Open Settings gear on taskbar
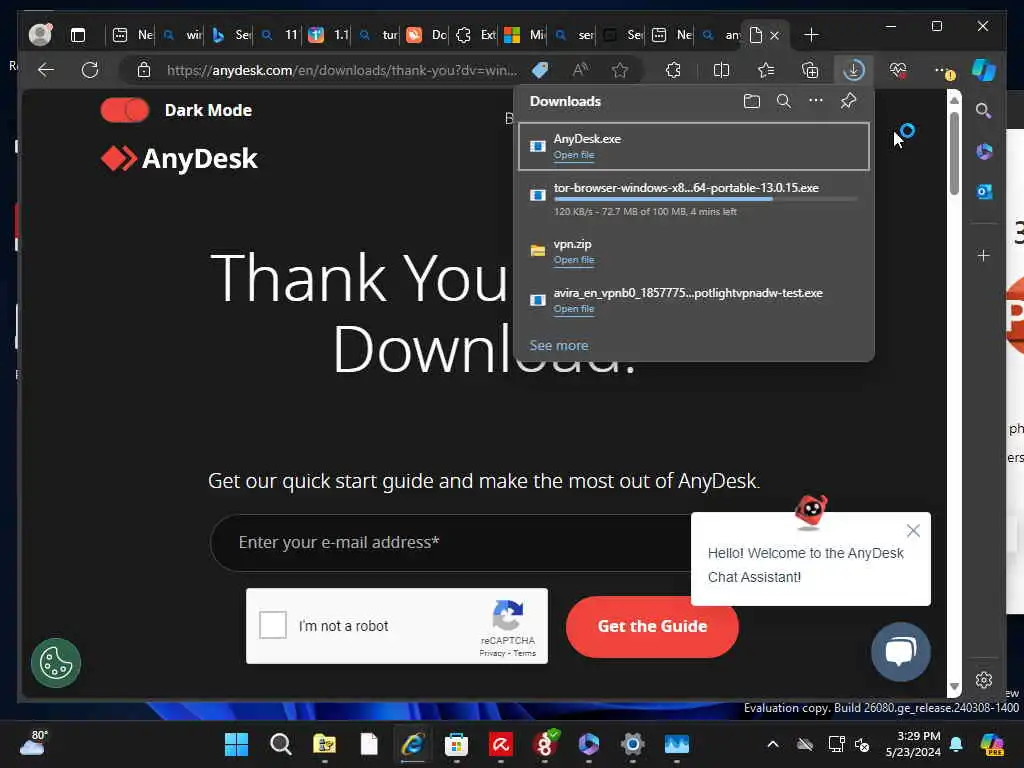The image size is (1024, 768). point(632,744)
